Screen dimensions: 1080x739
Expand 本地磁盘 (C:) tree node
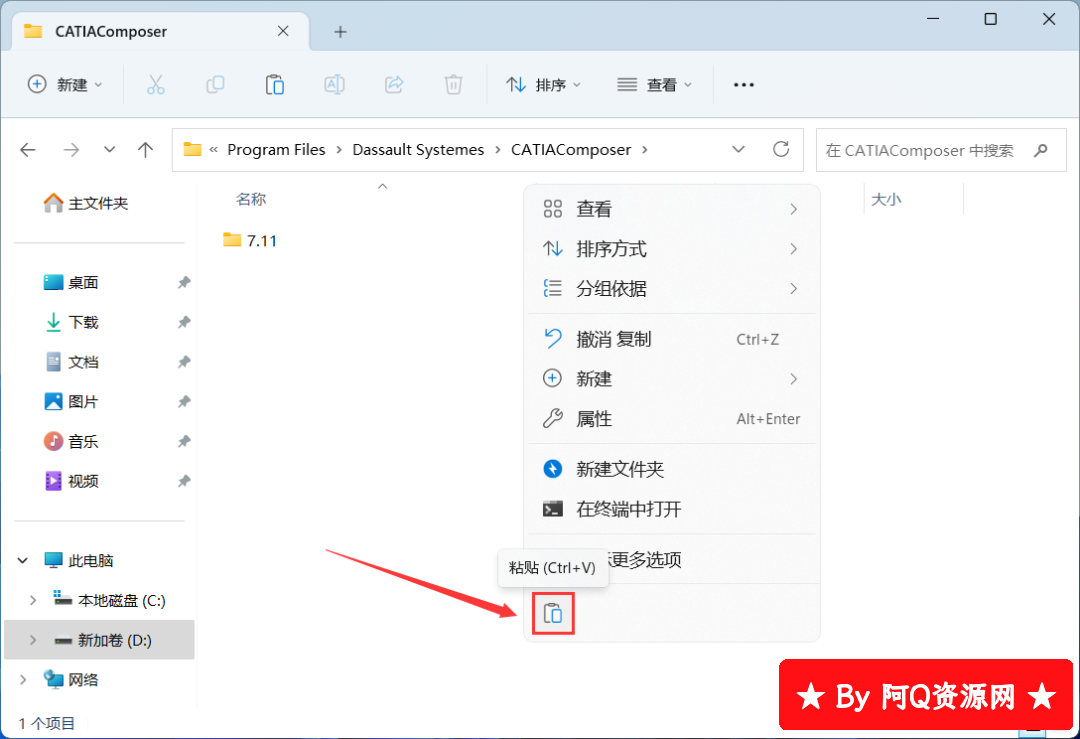[32, 601]
